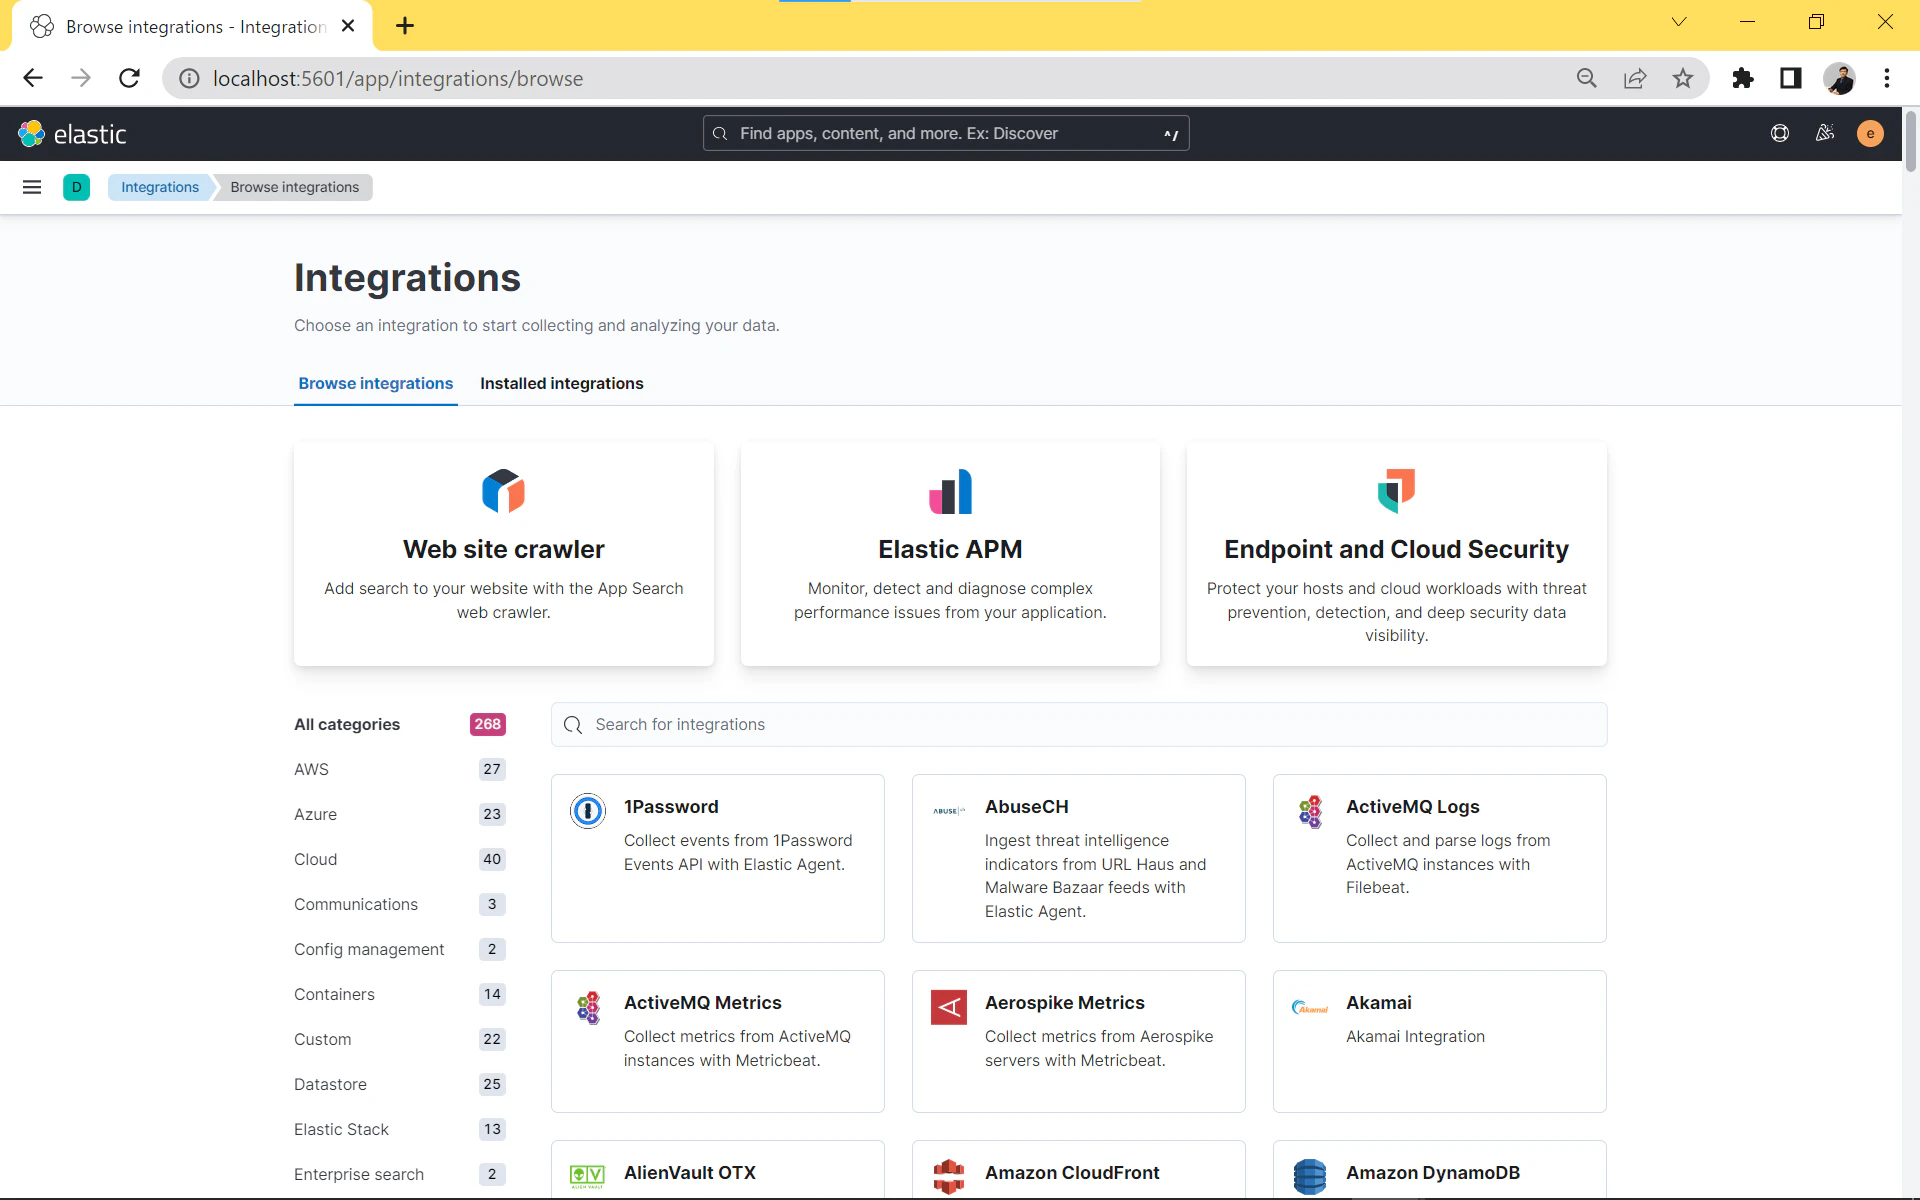The height and width of the screenshot is (1200, 1920).
Task: Expand the browser tab search chevron
Action: 1679,22
